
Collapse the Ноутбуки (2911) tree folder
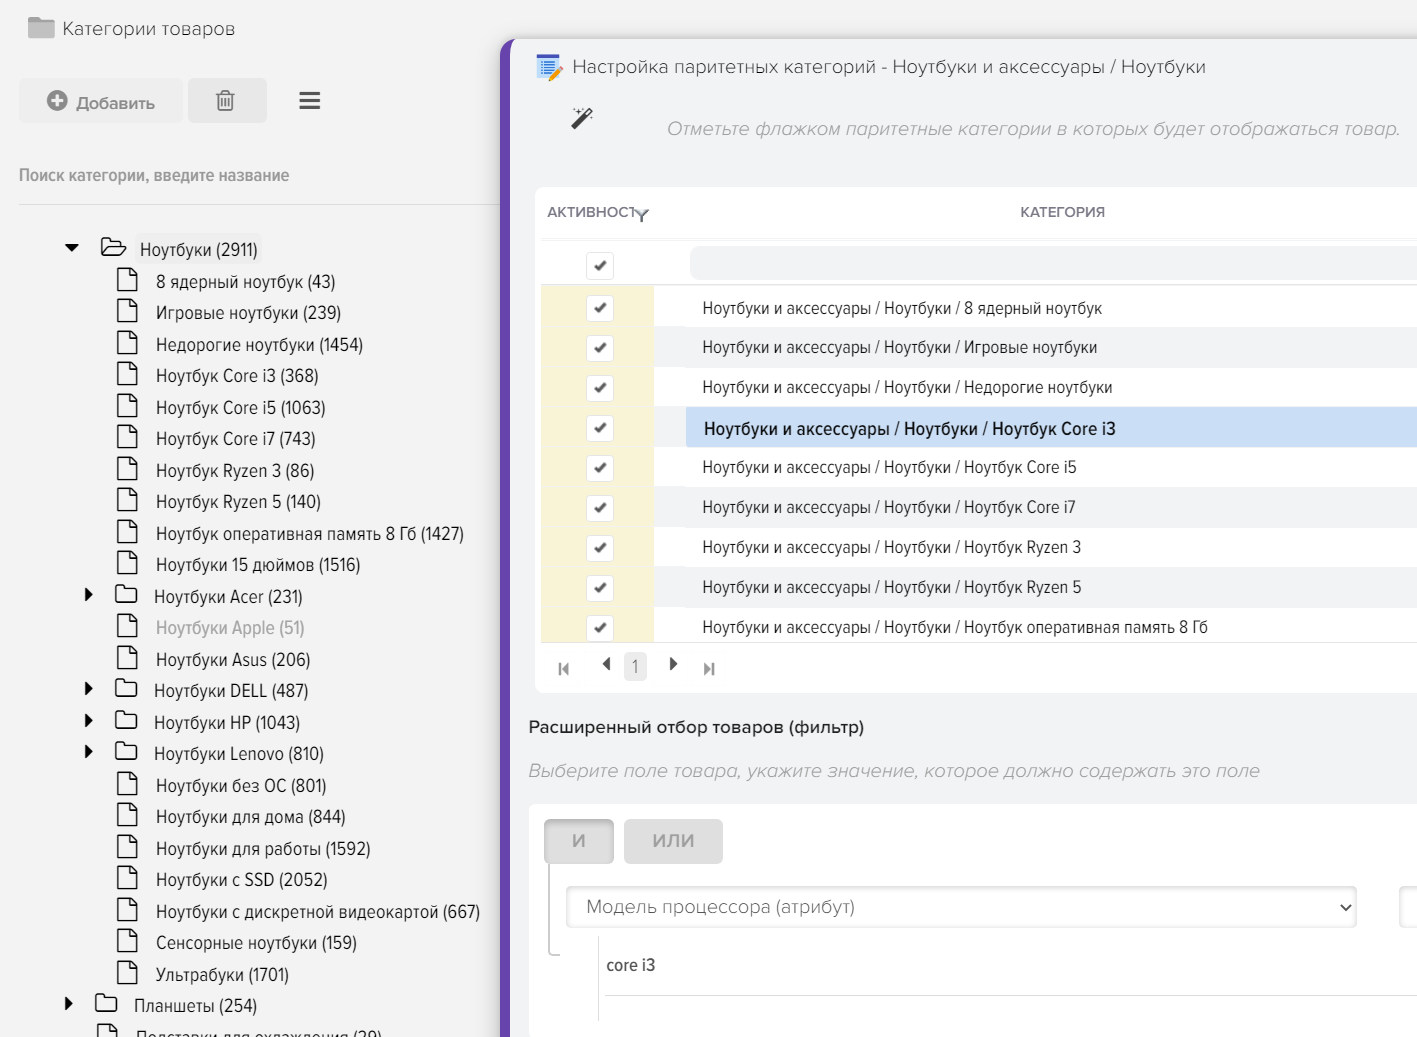(72, 248)
